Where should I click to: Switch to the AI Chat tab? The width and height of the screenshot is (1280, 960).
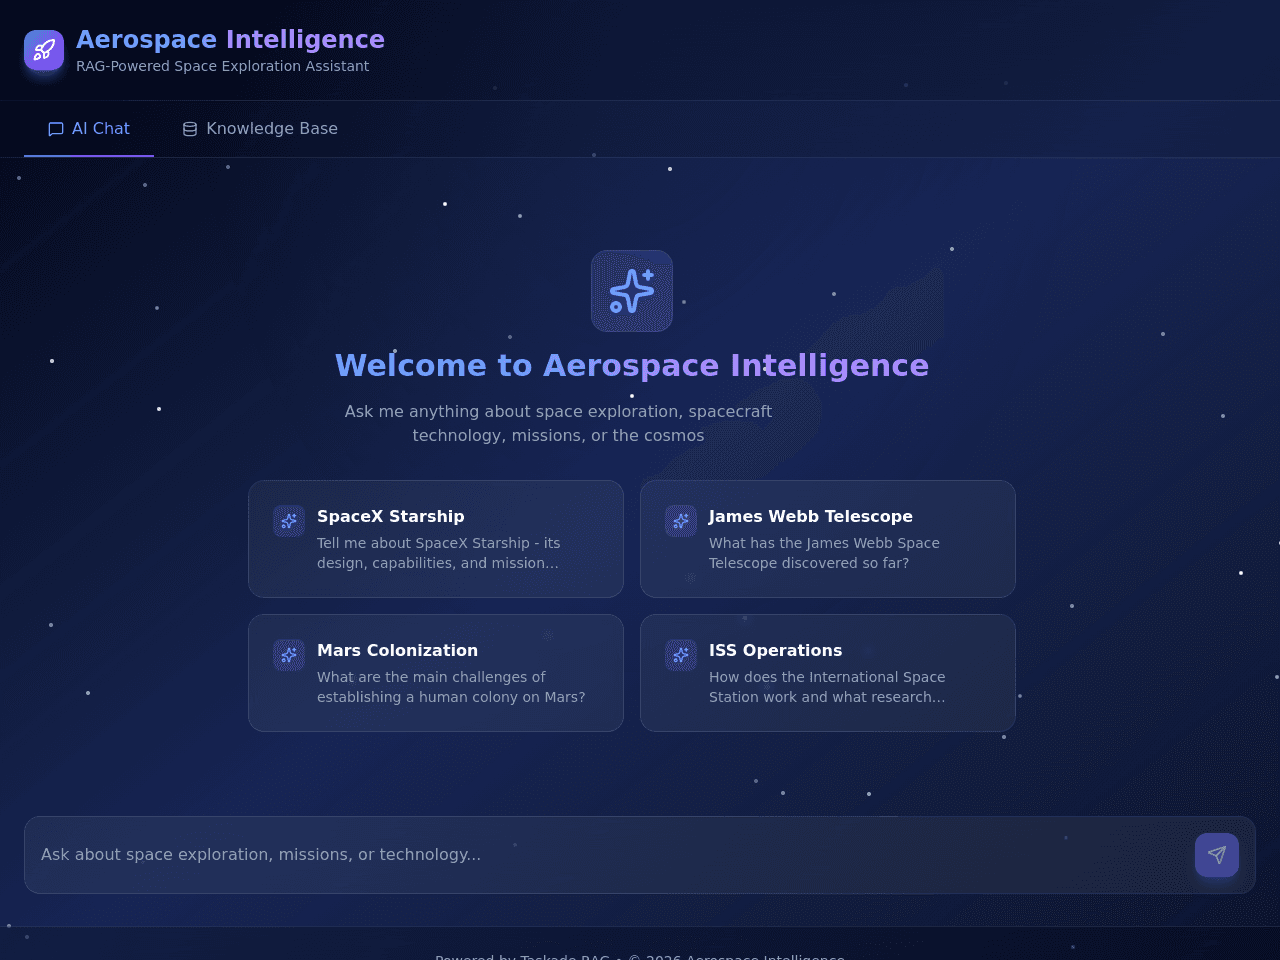pyautogui.click(x=89, y=129)
